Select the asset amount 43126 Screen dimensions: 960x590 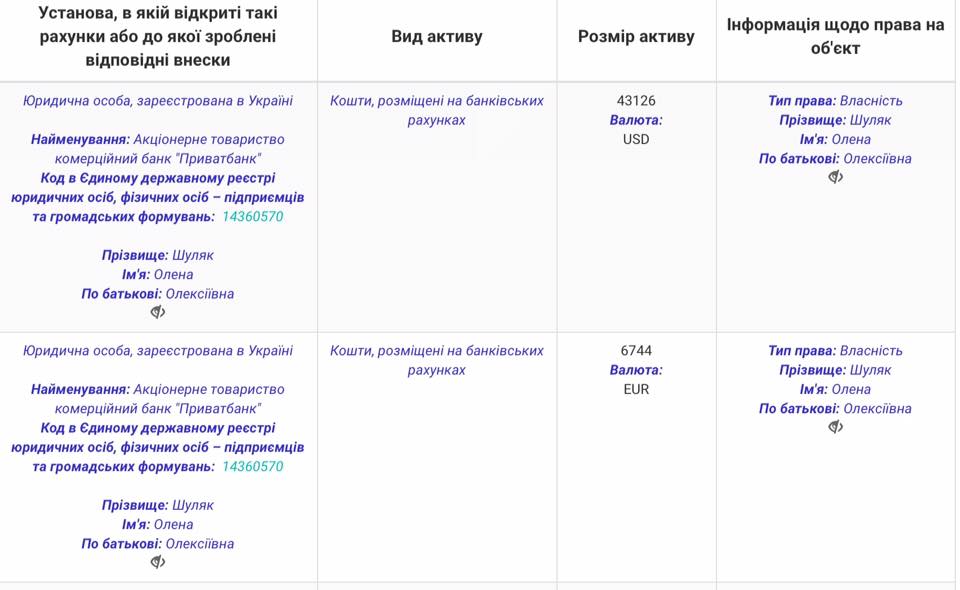[x=636, y=101]
